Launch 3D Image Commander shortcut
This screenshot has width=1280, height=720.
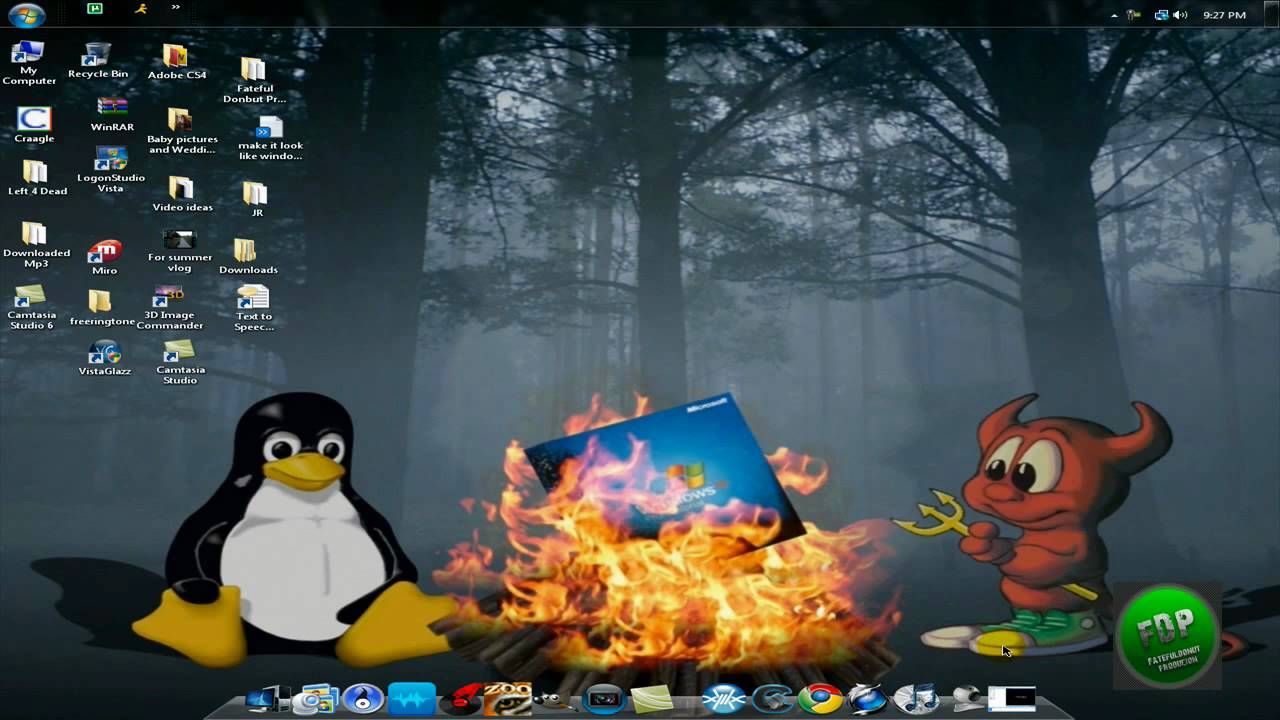tap(170, 308)
